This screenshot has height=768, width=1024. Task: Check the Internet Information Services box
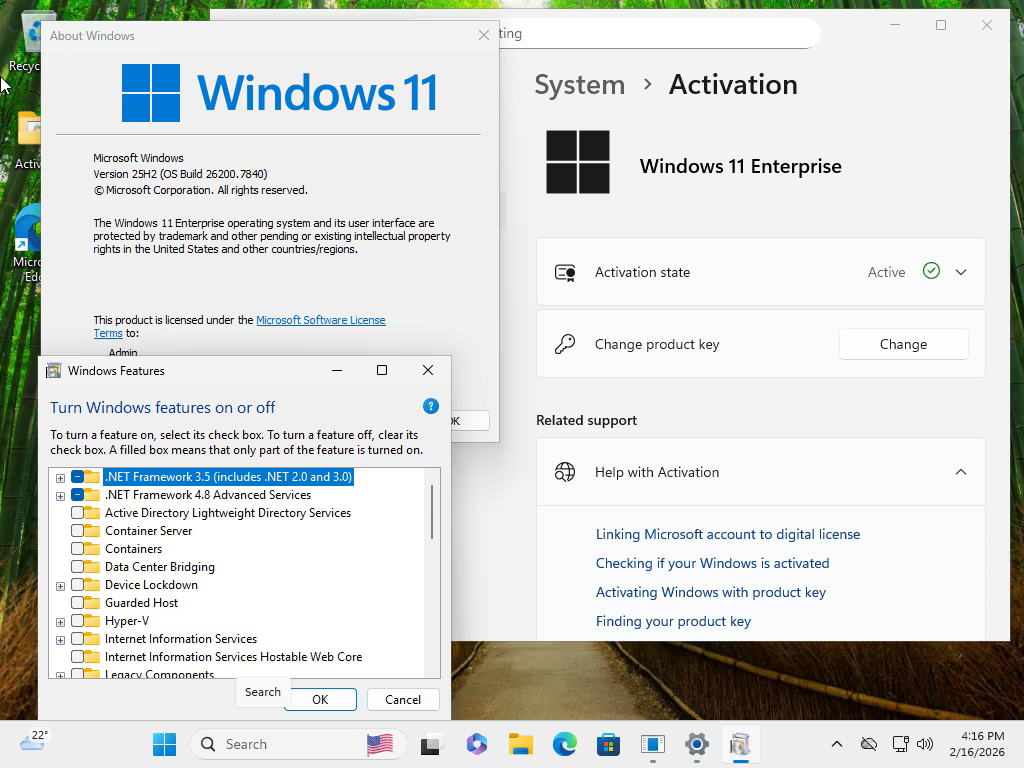pyautogui.click(x=77, y=639)
